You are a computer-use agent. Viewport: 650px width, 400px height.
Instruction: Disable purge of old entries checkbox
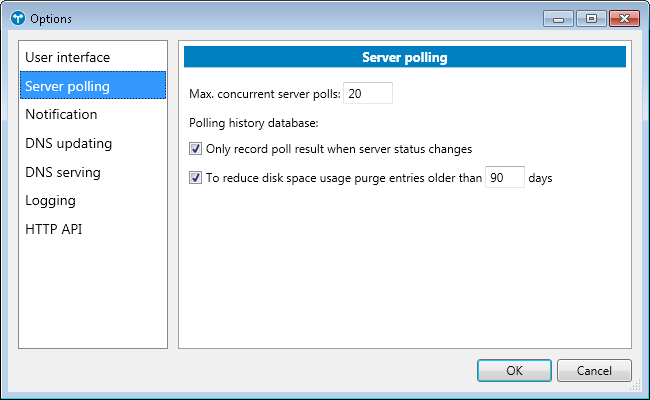click(195, 179)
